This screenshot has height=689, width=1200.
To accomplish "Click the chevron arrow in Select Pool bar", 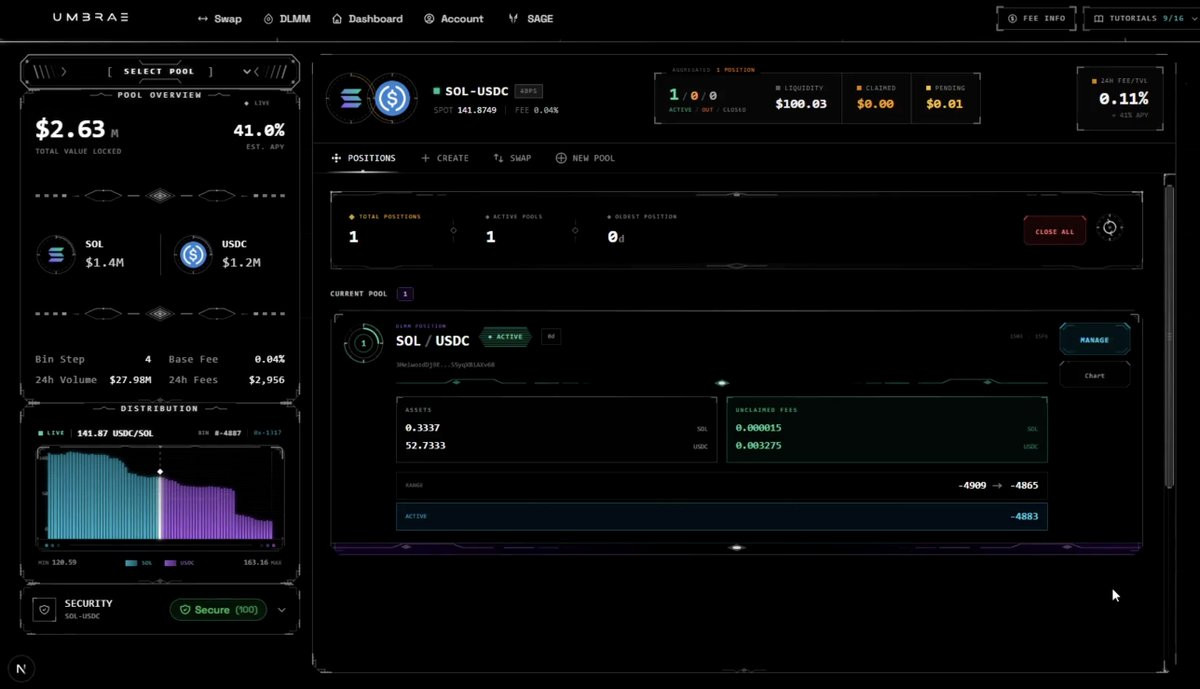I will pos(247,72).
